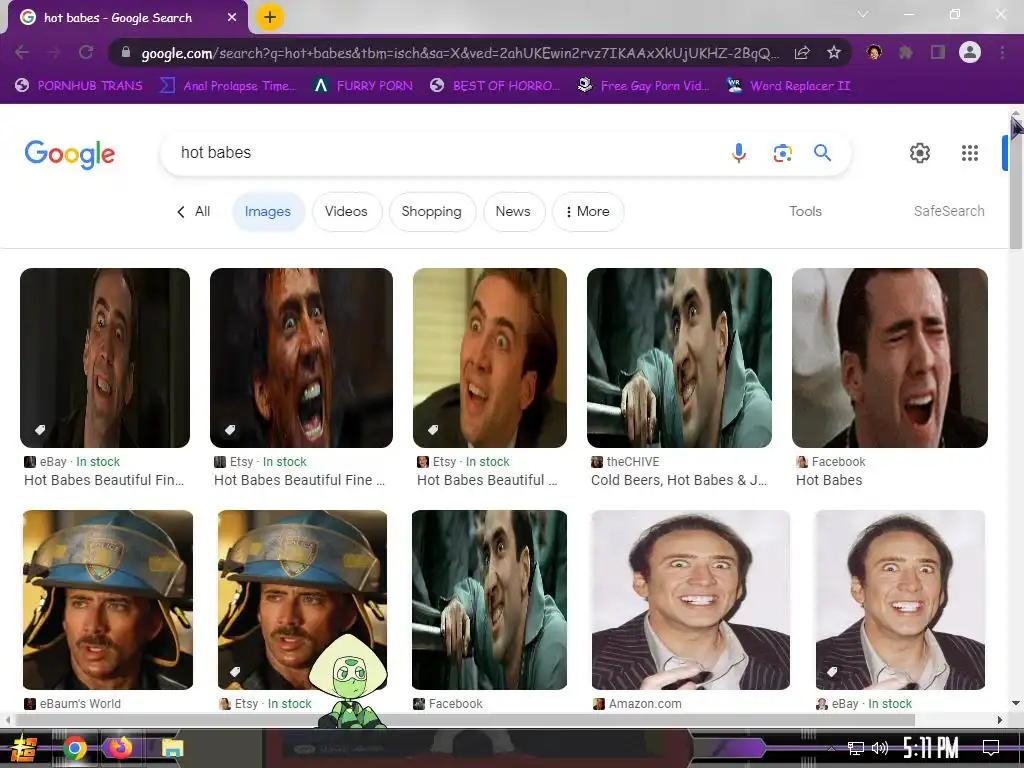This screenshot has height=768, width=1024.
Task: Open the eBaum's World firefighter thumbnail
Action: tap(108, 600)
